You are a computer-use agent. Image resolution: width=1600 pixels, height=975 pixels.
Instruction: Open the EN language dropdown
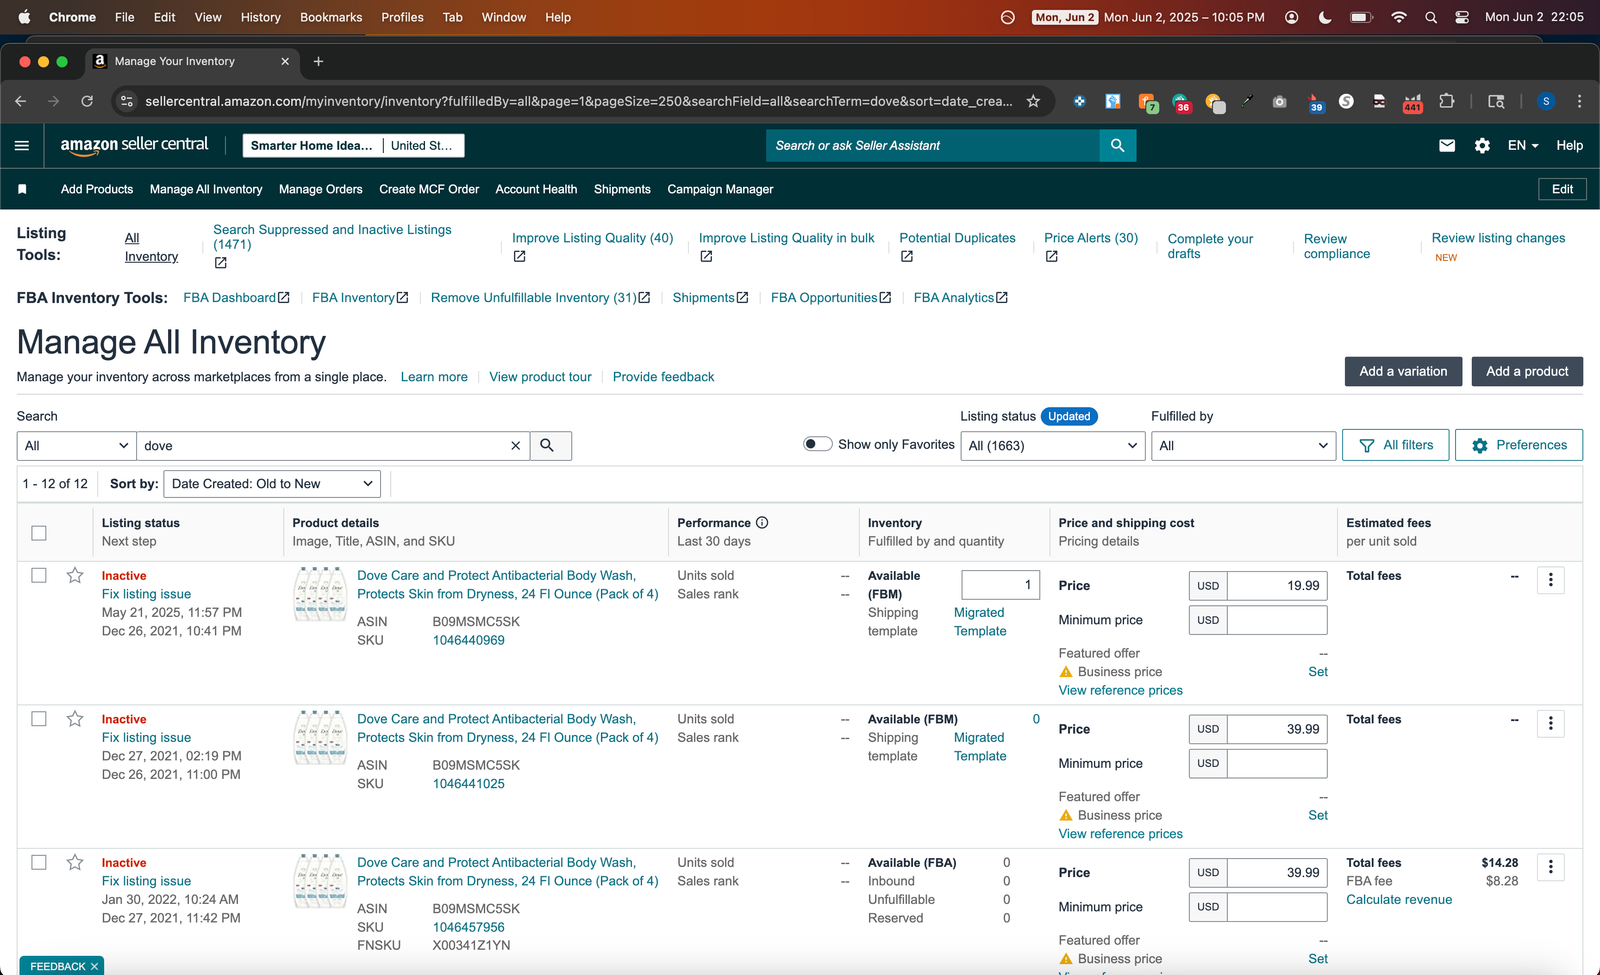tap(1523, 146)
